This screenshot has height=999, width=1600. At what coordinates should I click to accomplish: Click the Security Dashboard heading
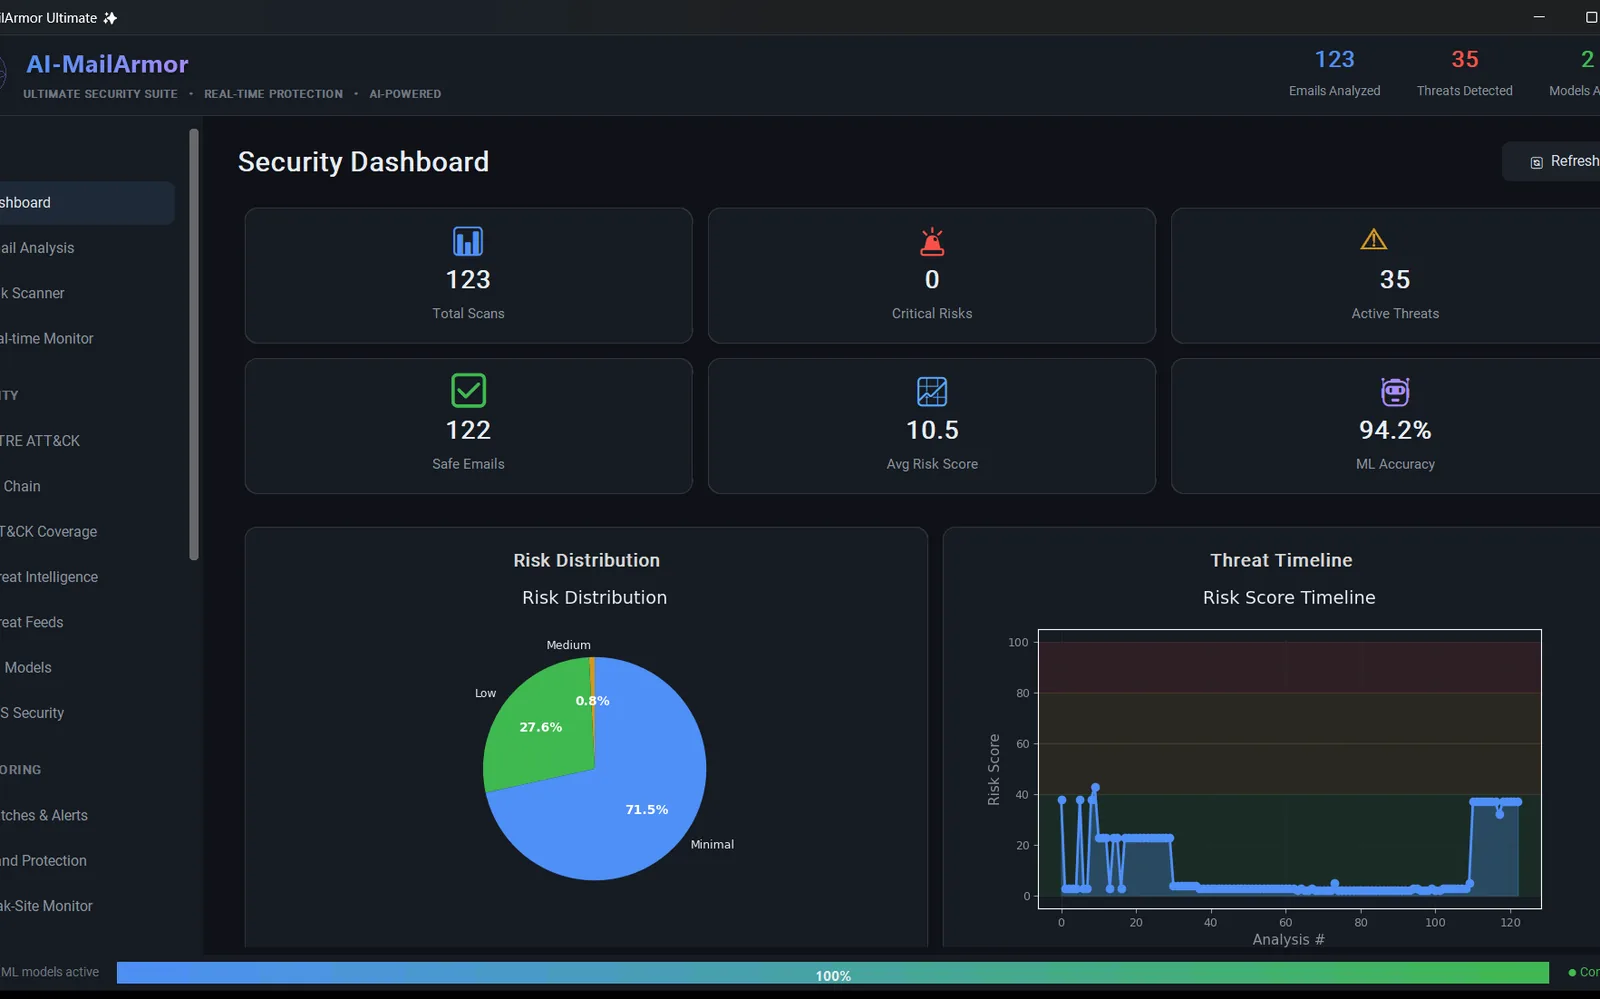tap(363, 162)
